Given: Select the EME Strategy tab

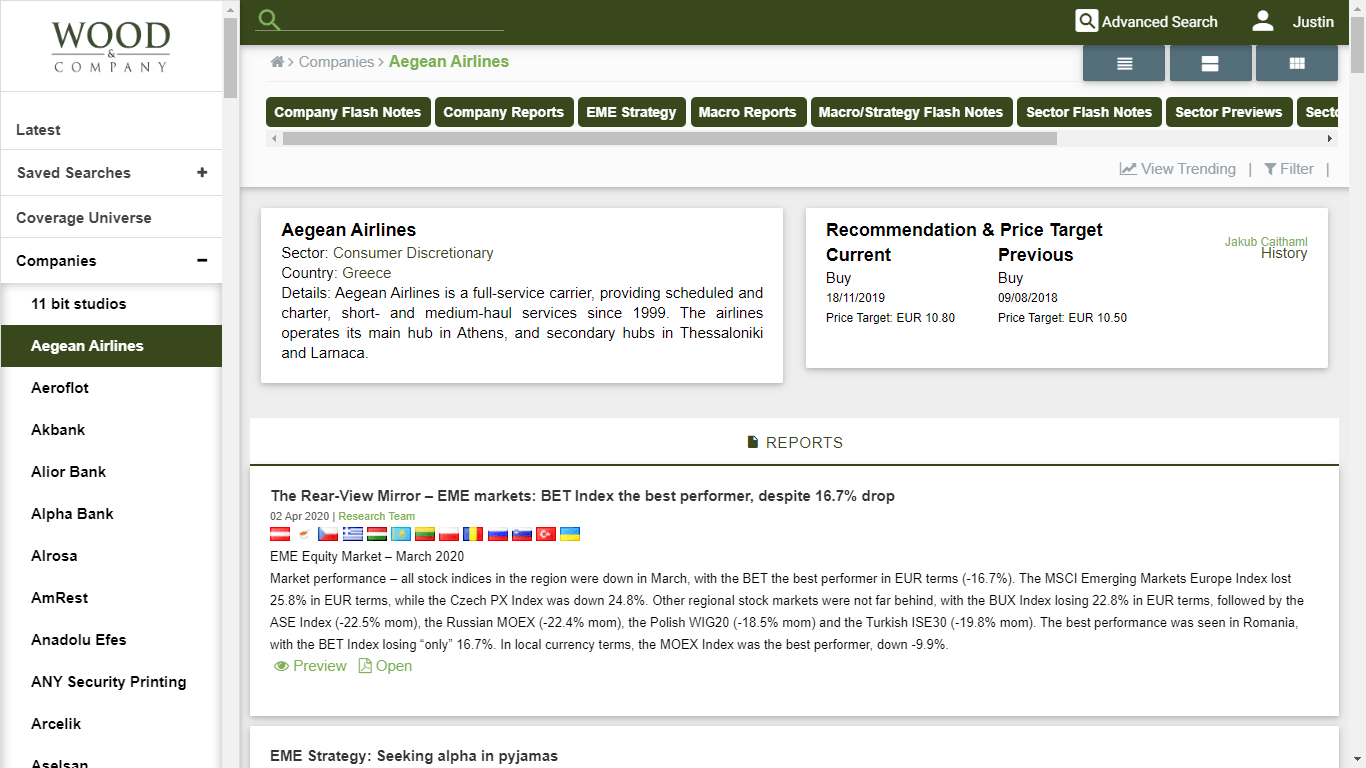Looking at the screenshot, I should 631,112.
